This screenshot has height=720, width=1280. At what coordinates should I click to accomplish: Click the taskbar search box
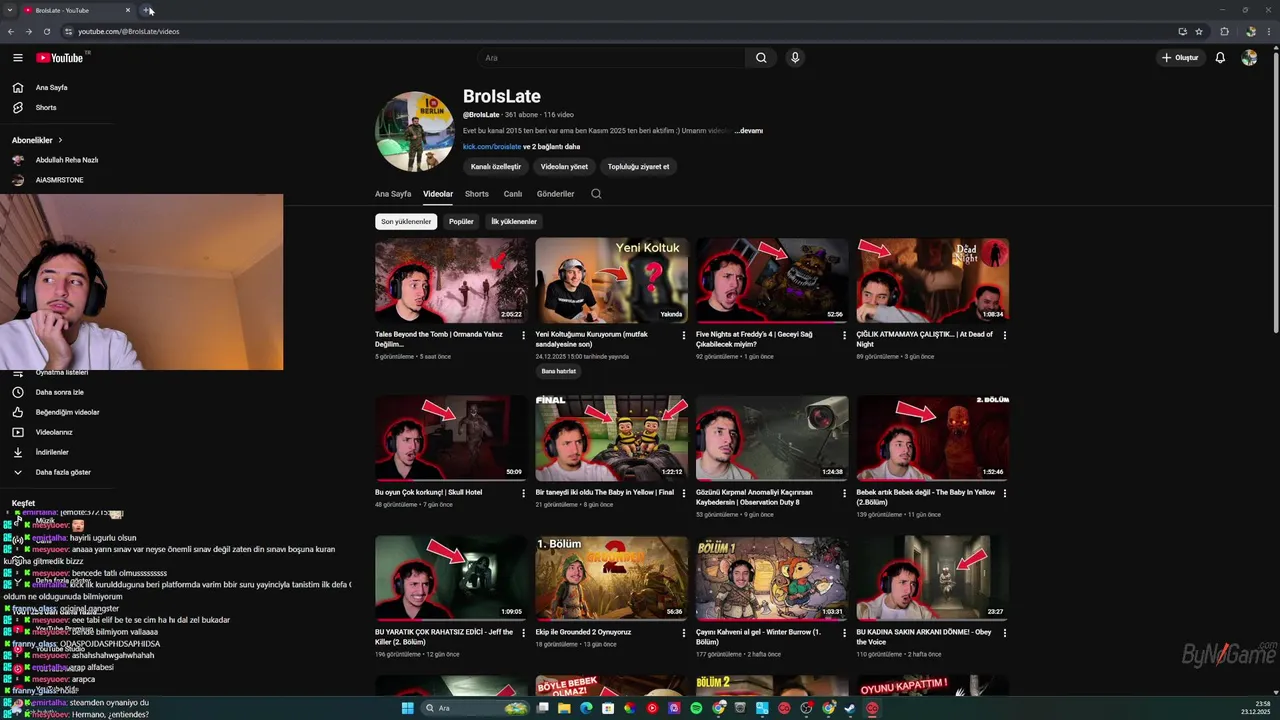[474, 708]
